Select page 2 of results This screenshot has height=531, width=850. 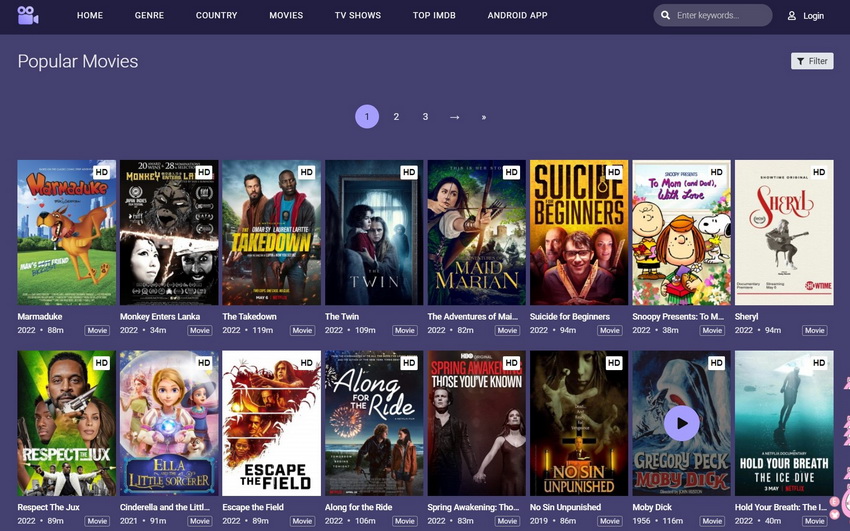tap(396, 117)
